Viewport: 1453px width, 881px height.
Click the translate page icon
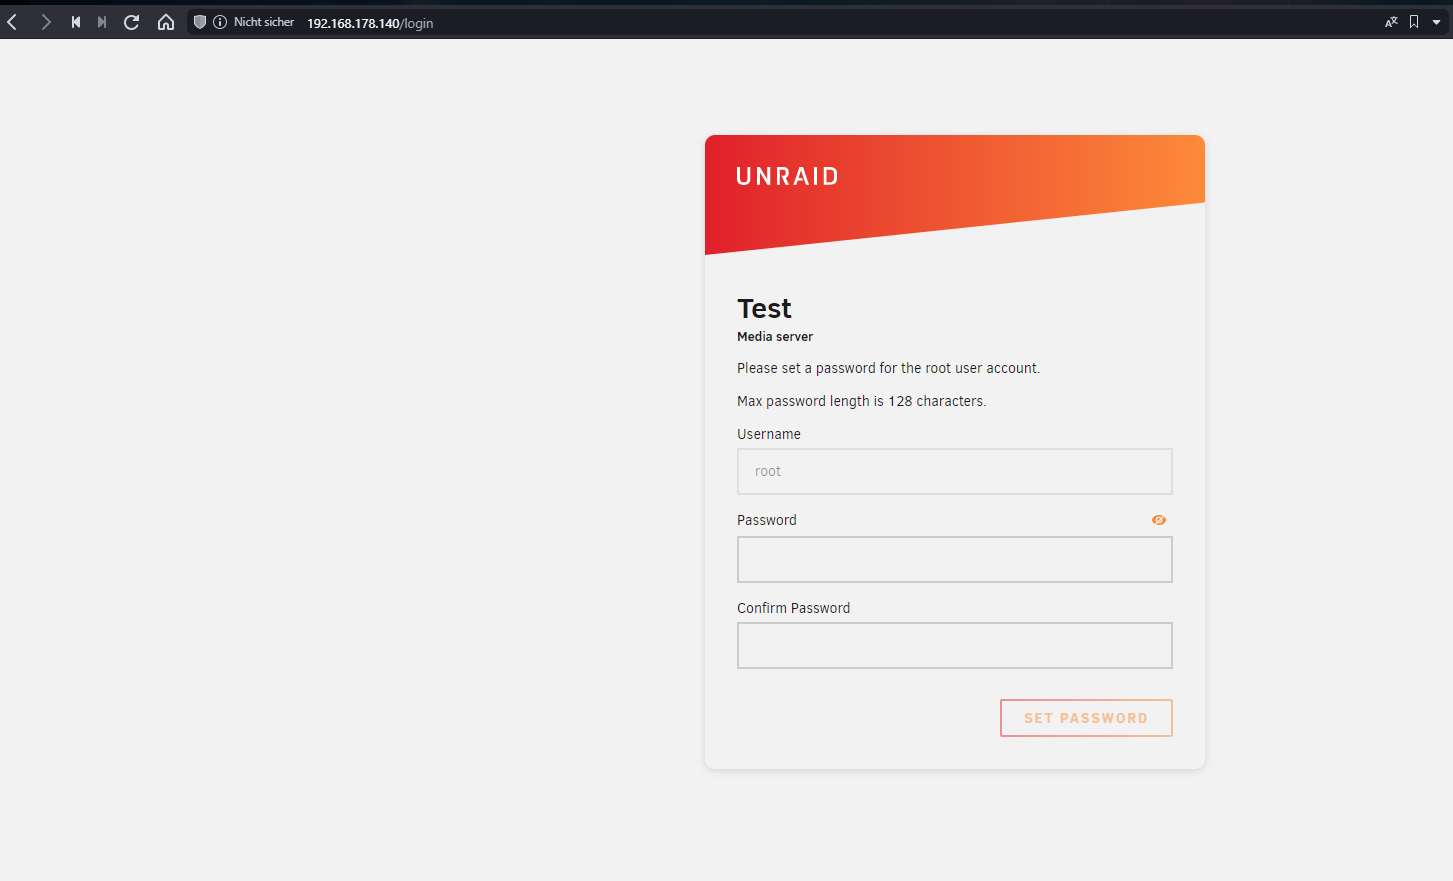click(x=1391, y=22)
